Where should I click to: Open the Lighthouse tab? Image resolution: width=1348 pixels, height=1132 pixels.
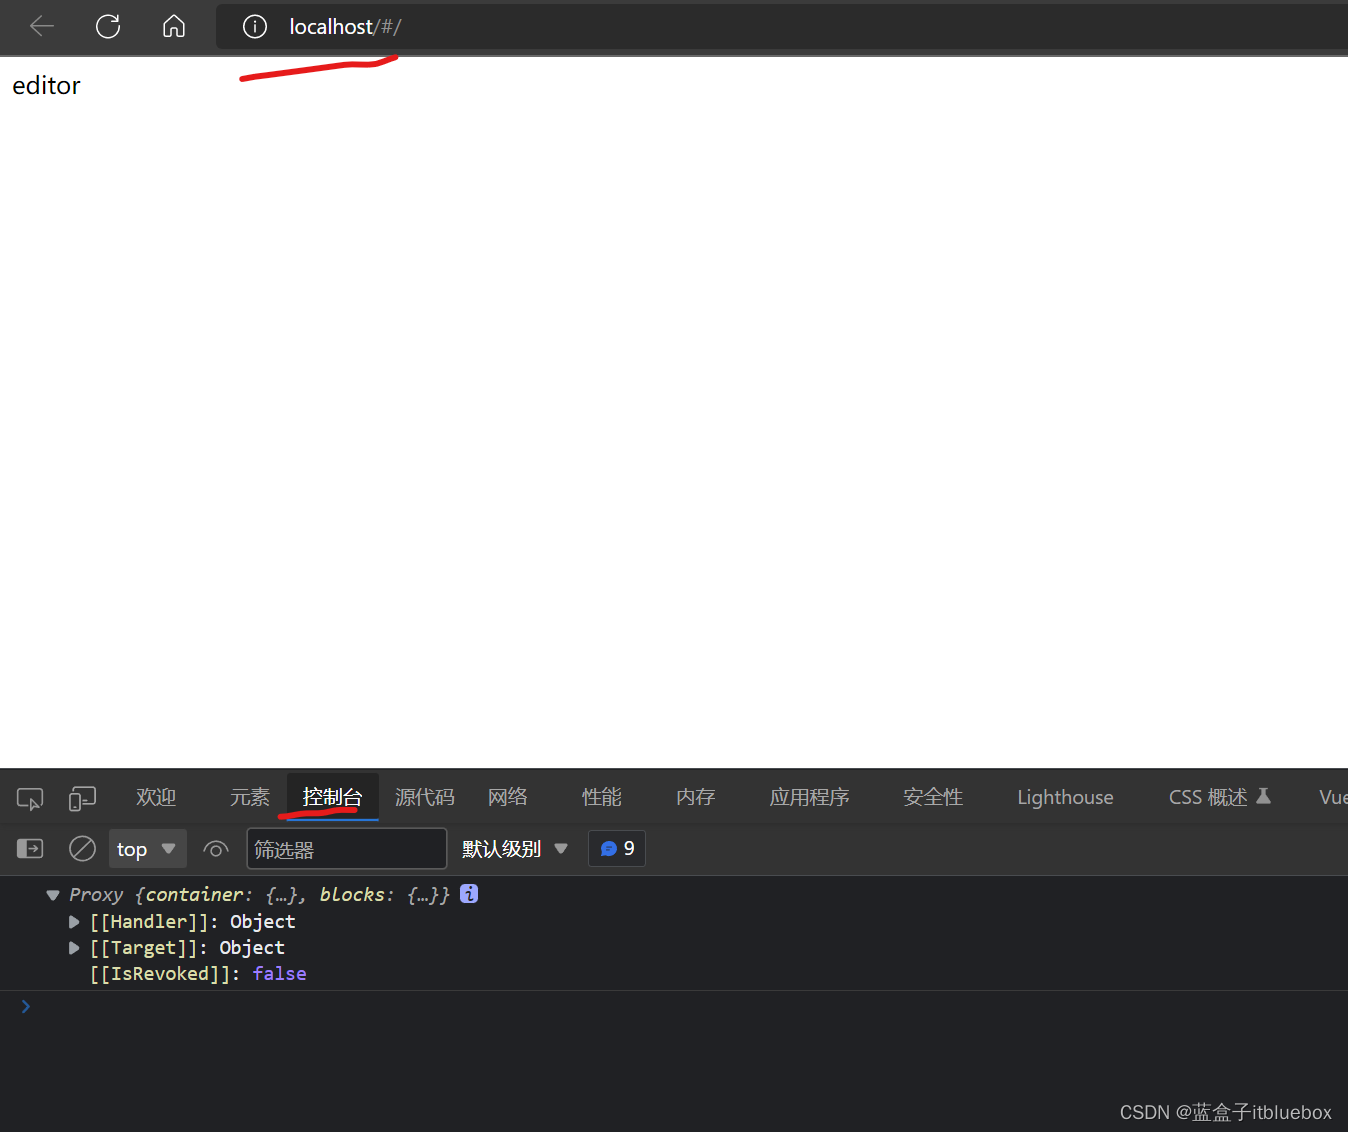coord(1065,797)
